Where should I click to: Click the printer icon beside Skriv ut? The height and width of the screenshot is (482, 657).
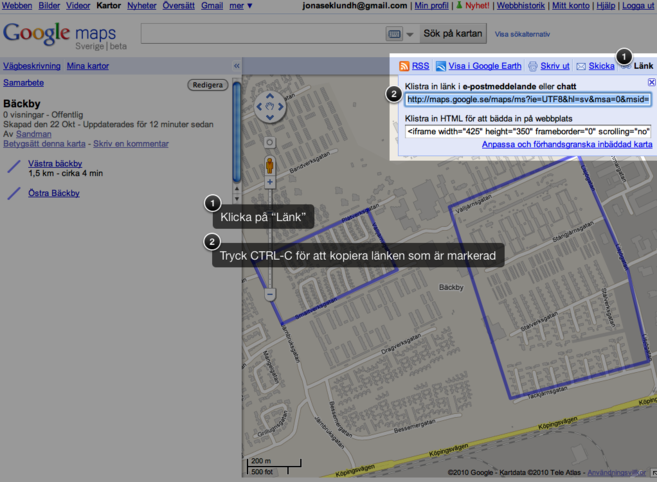coord(533,66)
